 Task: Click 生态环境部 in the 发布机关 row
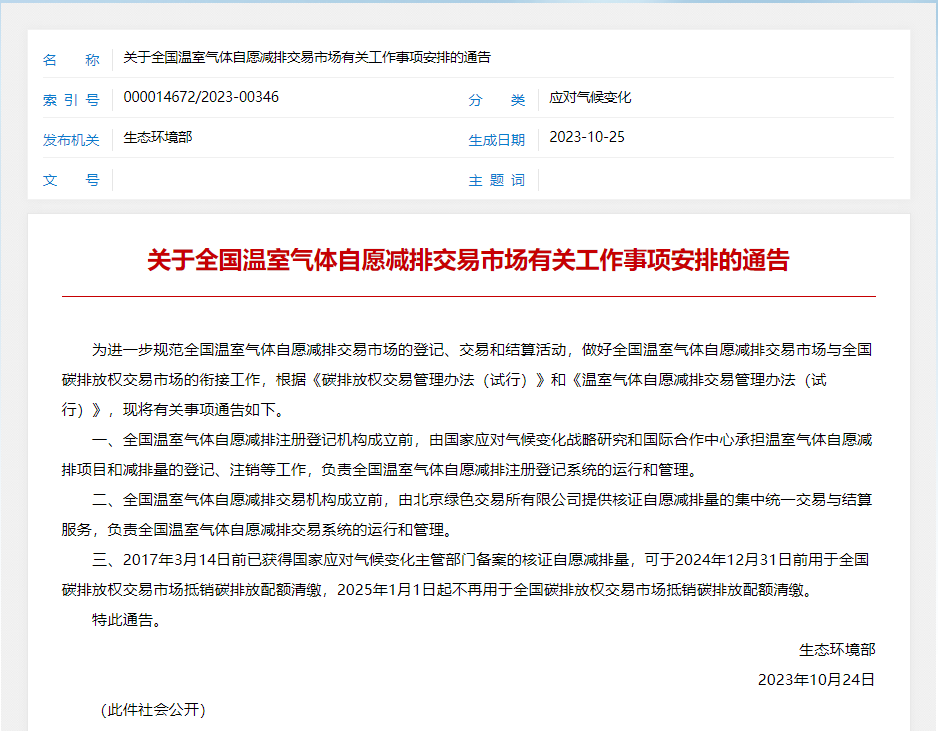pos(158,137)
